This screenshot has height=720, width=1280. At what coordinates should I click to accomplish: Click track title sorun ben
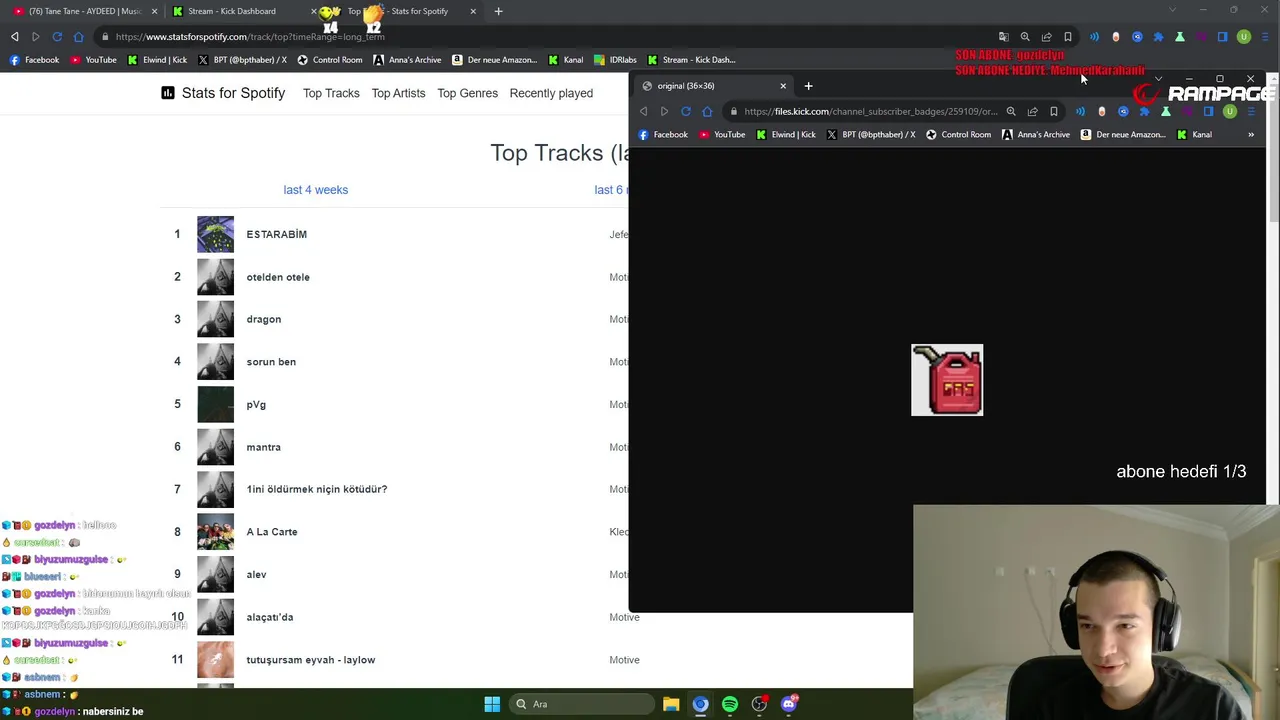(x=271, y=362)
